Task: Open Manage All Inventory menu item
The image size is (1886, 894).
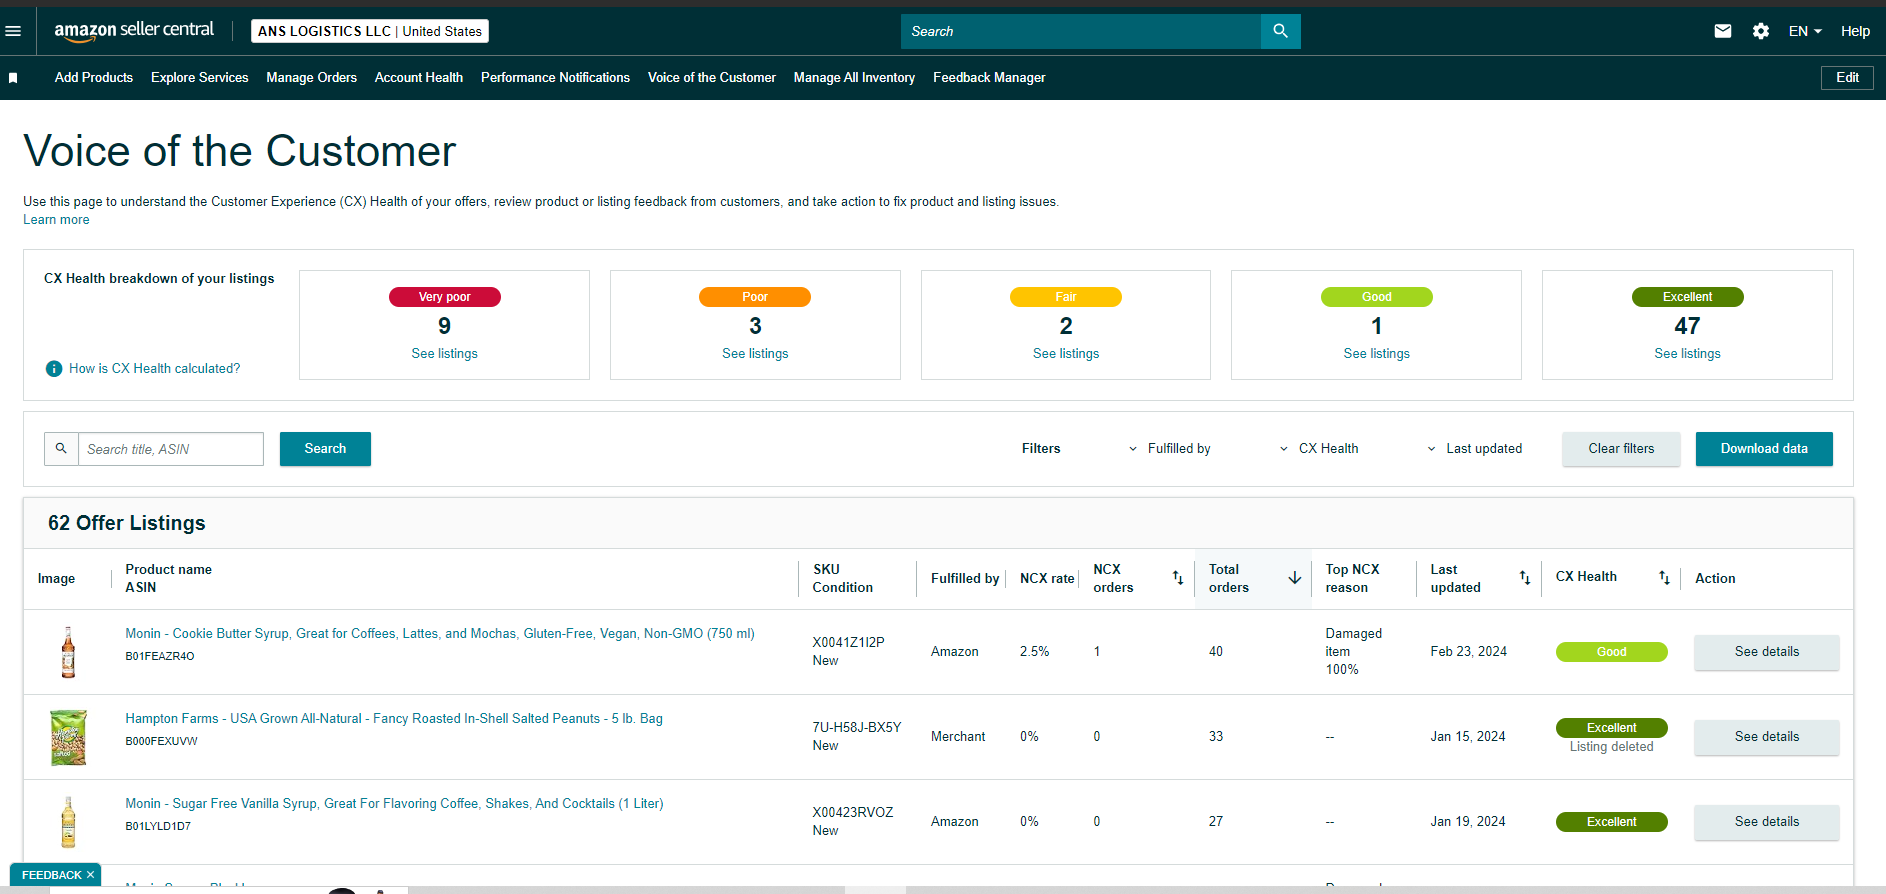Action: click(854, 78)
